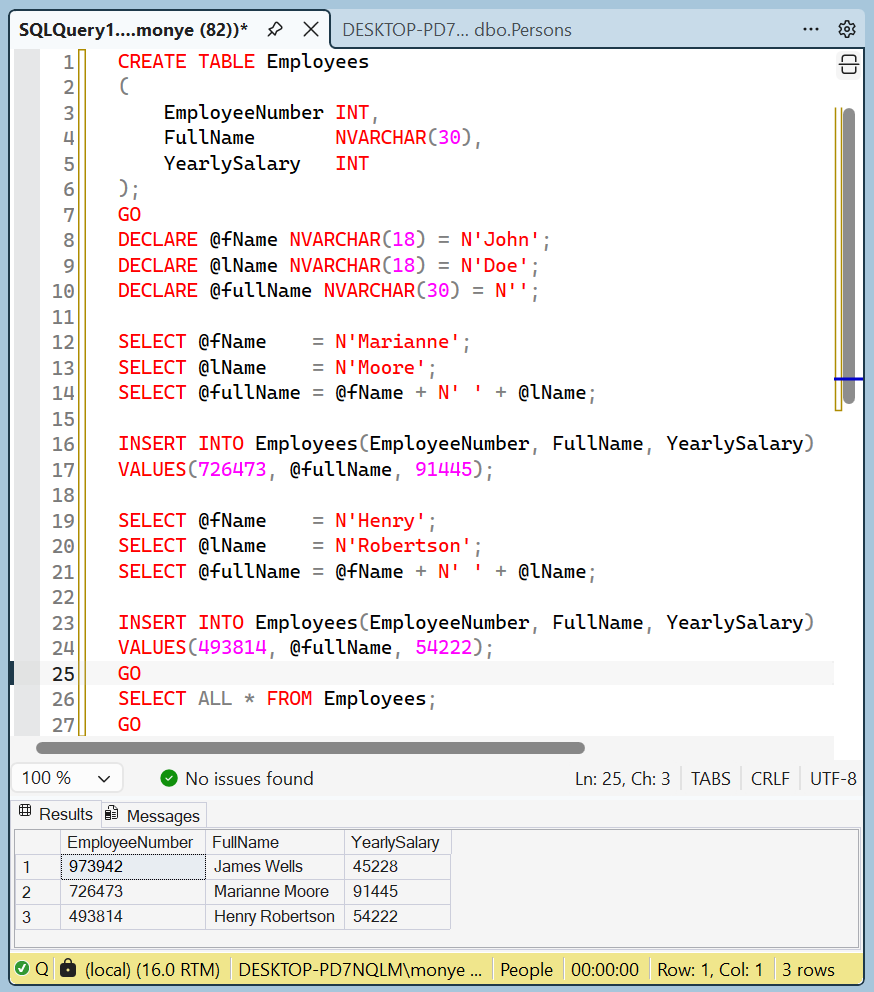Click the DESKTOP-PD7NQLM\monye login status
The image size is (874, 992).
[359, 969]
